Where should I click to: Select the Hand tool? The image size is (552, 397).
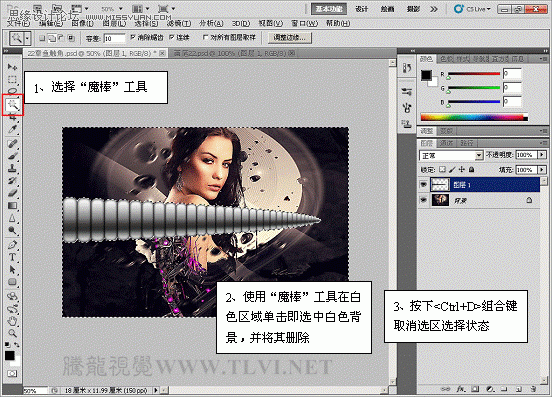coord(12,321)
